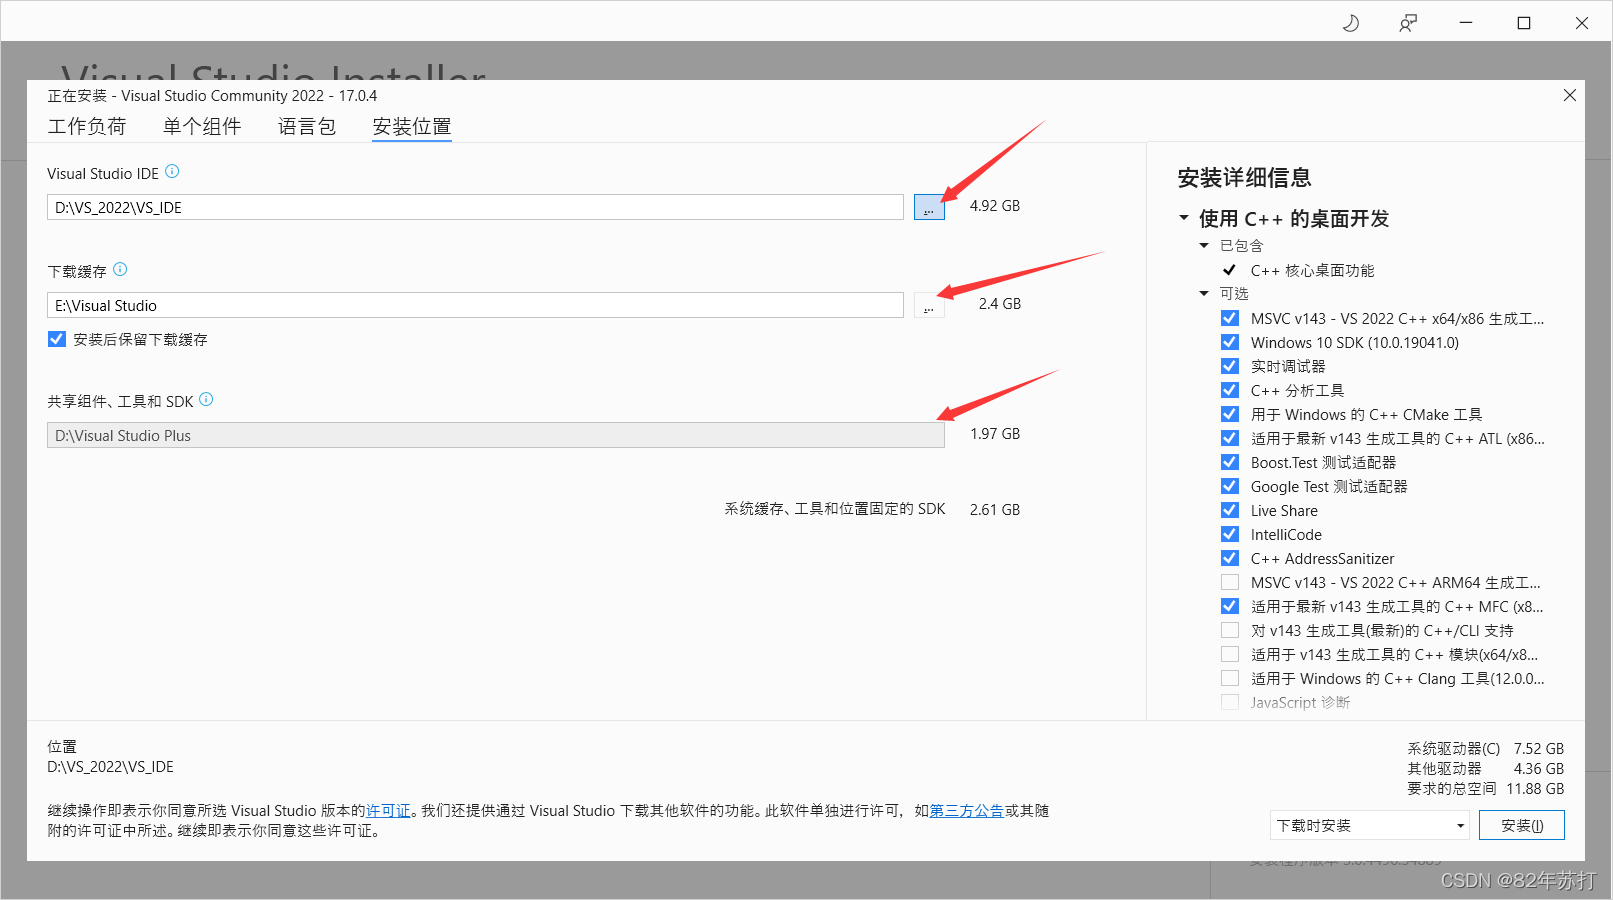
Task: Uncheck IntelliCode component
Action: 1230,534
